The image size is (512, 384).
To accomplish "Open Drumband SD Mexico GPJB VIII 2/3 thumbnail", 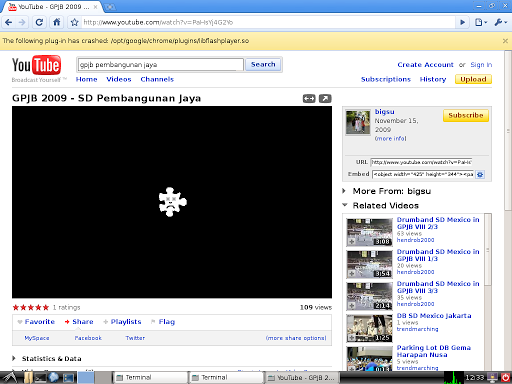I will pyautogui.click(x=369, y=232).
